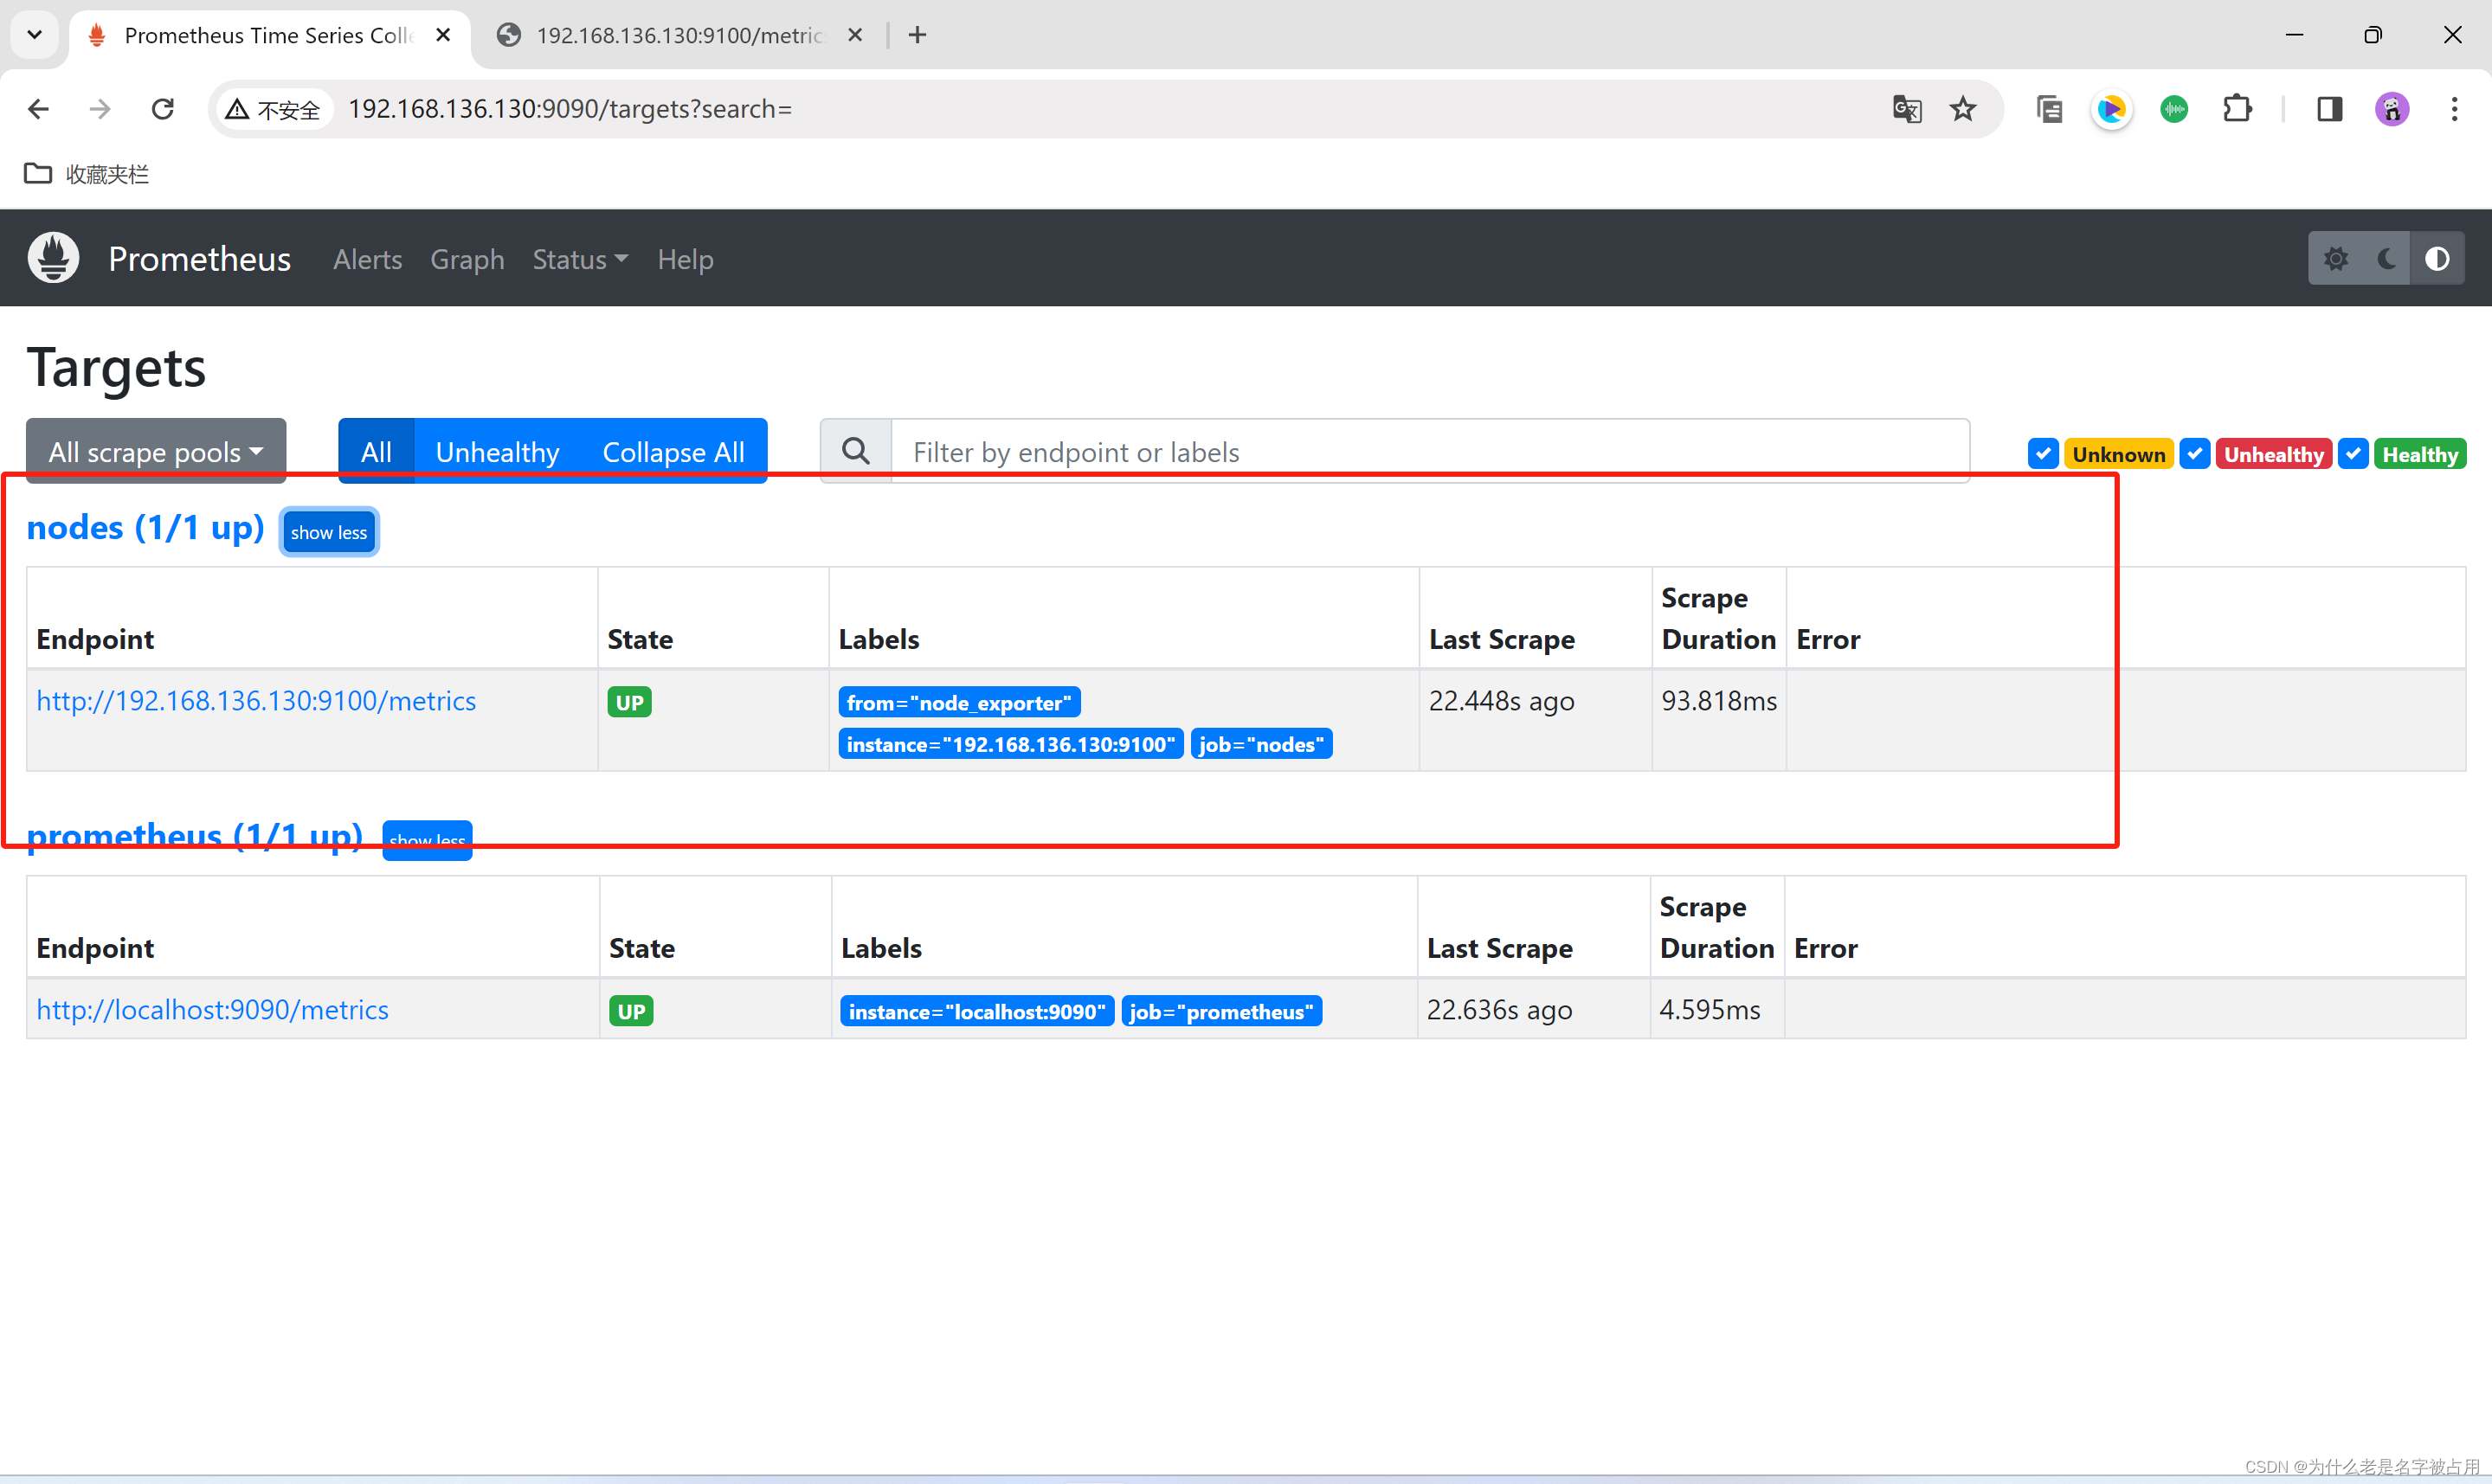The height and width of the screenshot is (1484, 2492).
Task: Open the Help link in navbar
Action: pyautogui.click(x=685, y=259)
